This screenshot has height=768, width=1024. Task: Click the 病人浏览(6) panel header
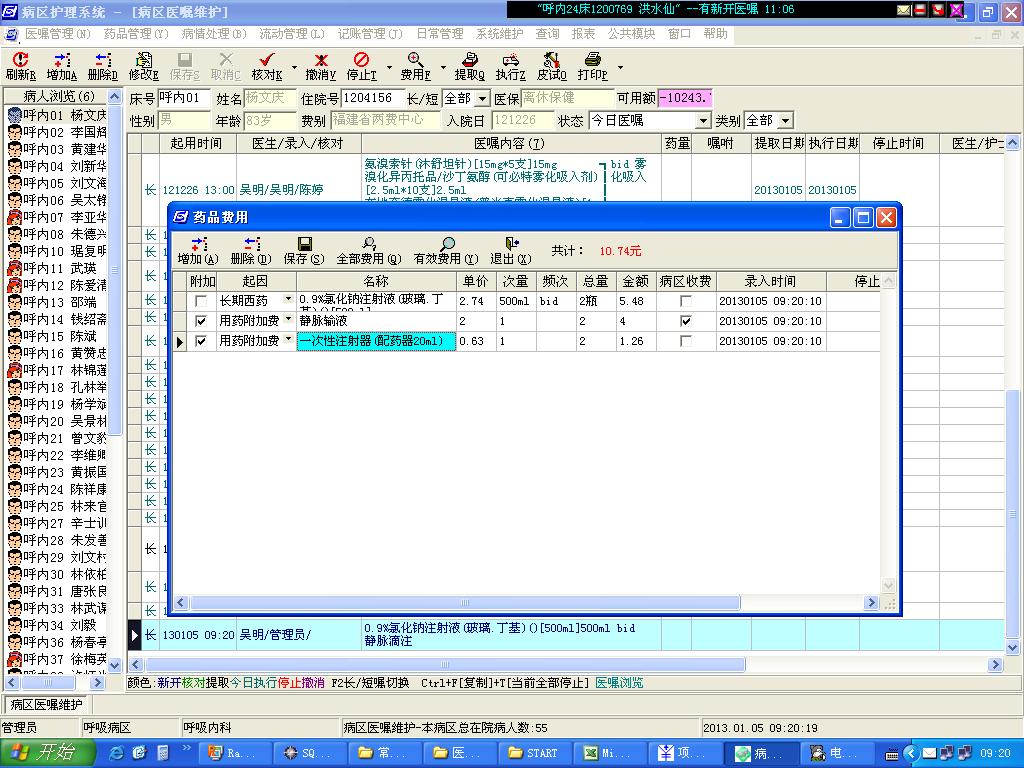point(59,96)
